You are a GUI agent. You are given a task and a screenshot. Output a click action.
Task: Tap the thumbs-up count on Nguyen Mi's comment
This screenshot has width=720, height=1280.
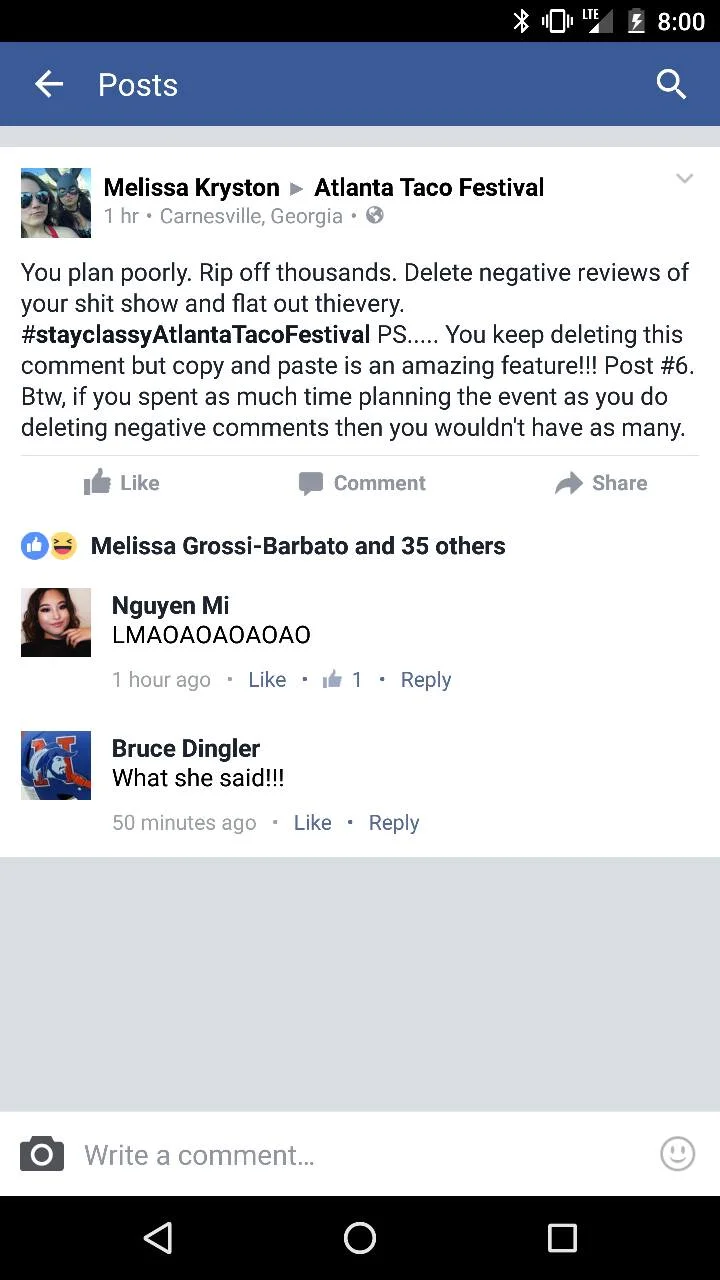[342, 680]
